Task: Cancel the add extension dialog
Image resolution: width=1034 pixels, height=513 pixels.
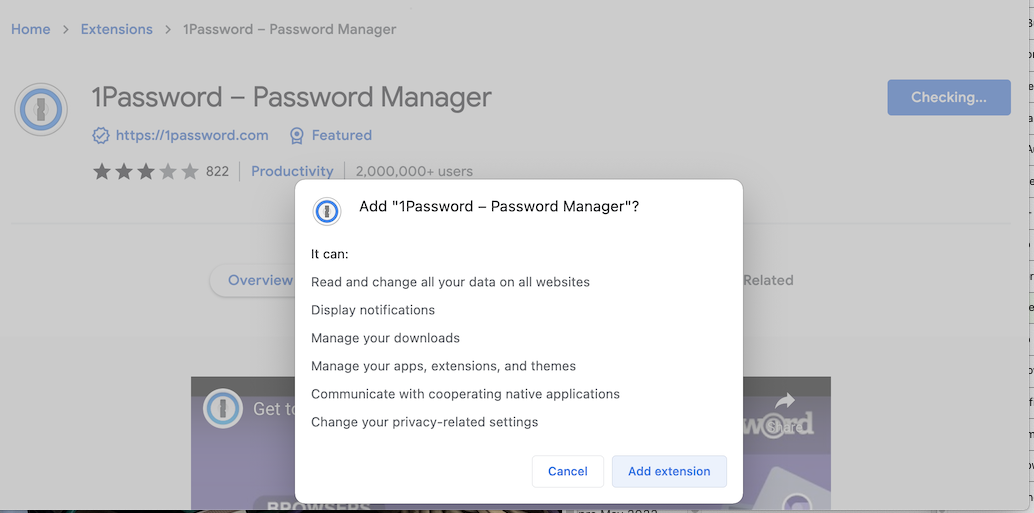Action: point(568,471)
